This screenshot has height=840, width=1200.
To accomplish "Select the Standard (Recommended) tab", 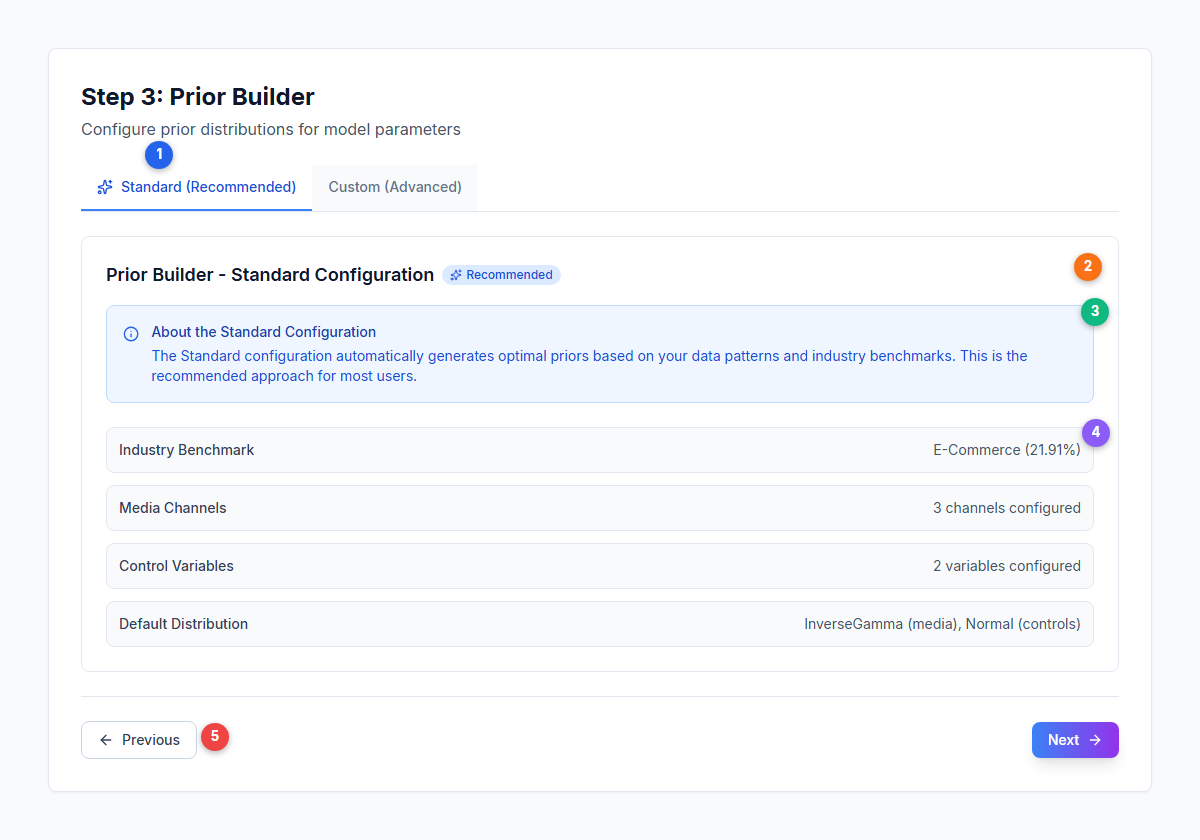I will [196, 188].
